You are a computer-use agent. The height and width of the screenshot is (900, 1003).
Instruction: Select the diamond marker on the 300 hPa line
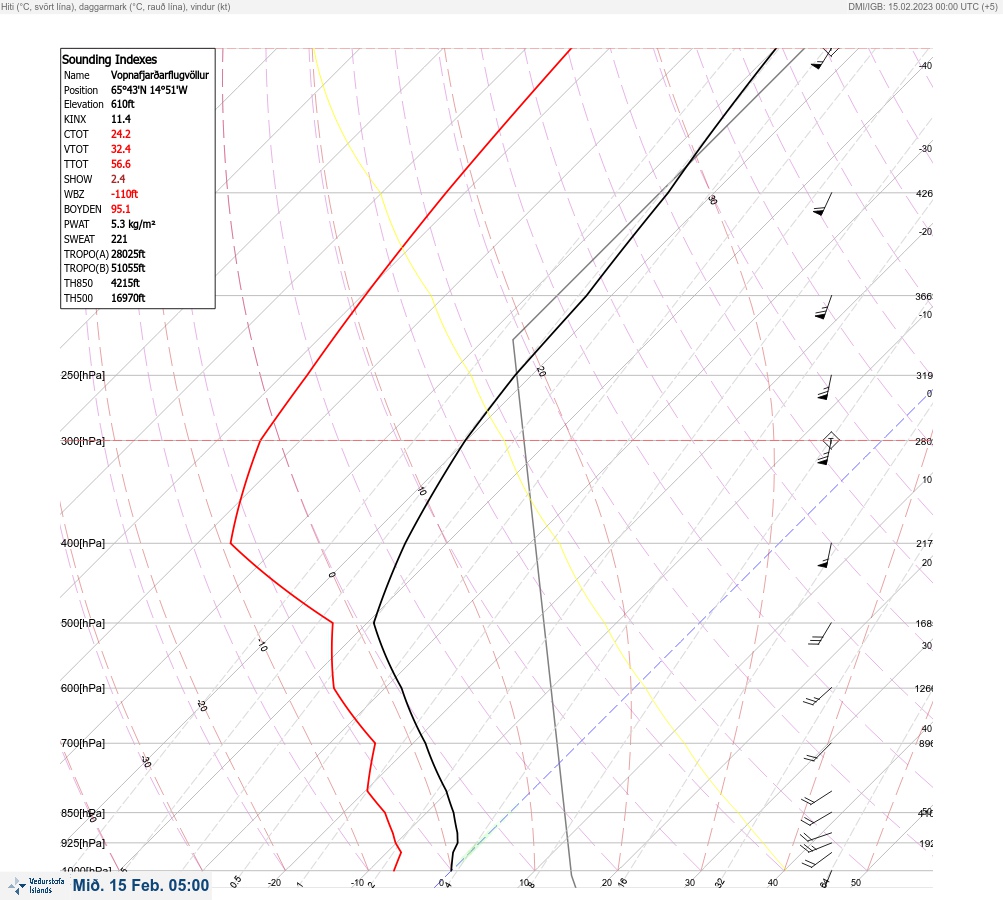point(830,440)
